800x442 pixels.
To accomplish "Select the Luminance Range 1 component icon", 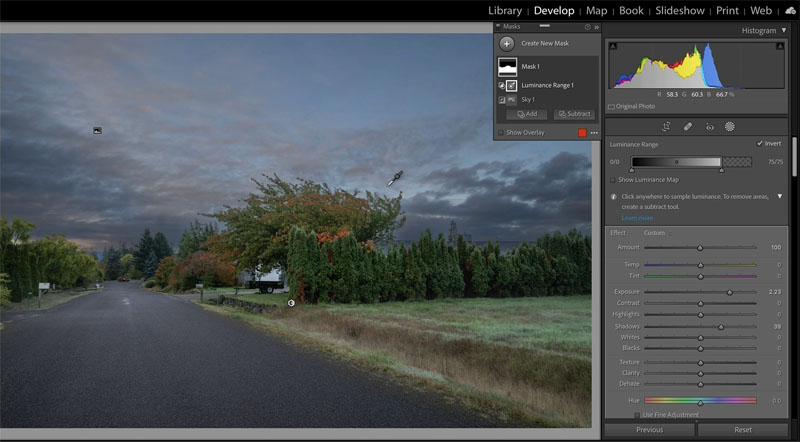I will pyautogui.click(x=511, y=86).
